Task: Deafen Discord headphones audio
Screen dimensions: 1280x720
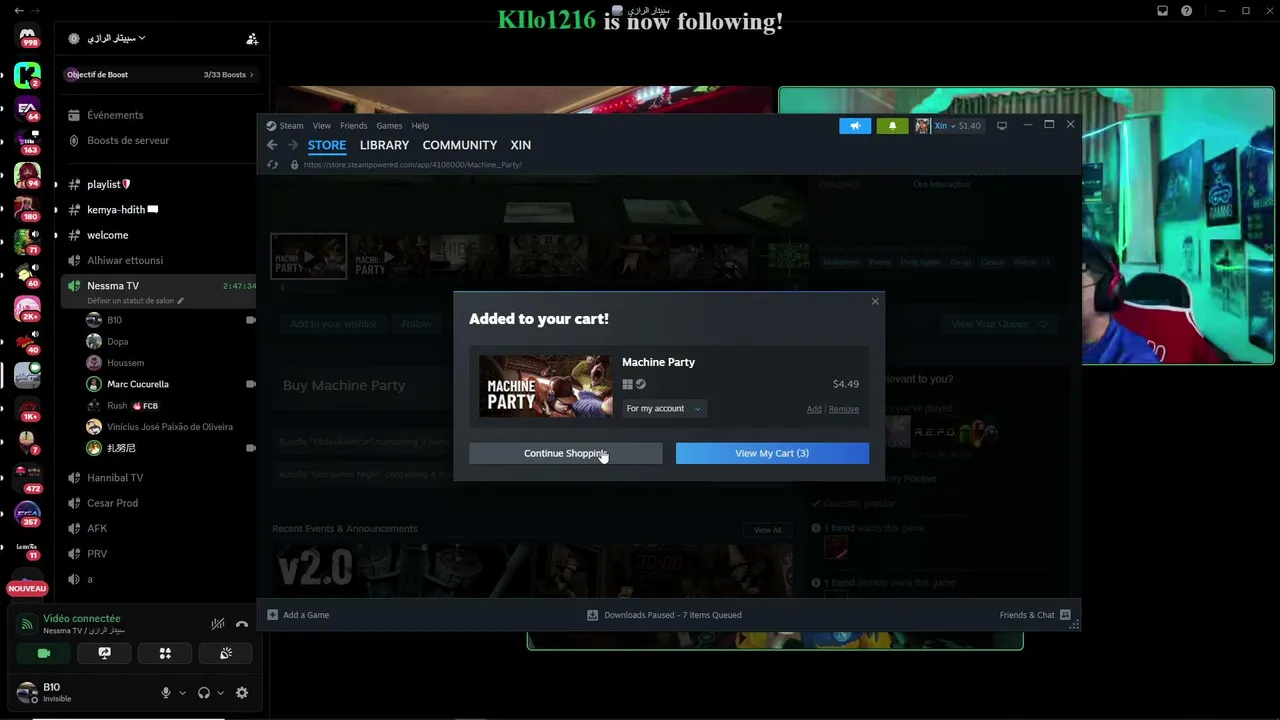Action: pos(204,693)
